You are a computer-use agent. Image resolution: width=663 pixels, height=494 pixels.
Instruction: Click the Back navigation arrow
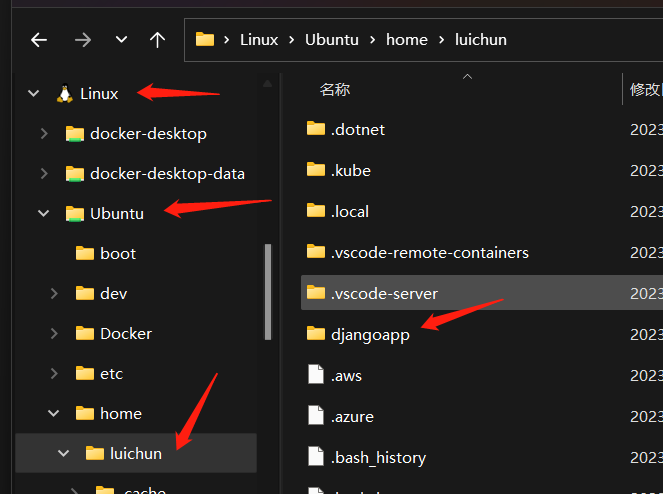[39, 40]
